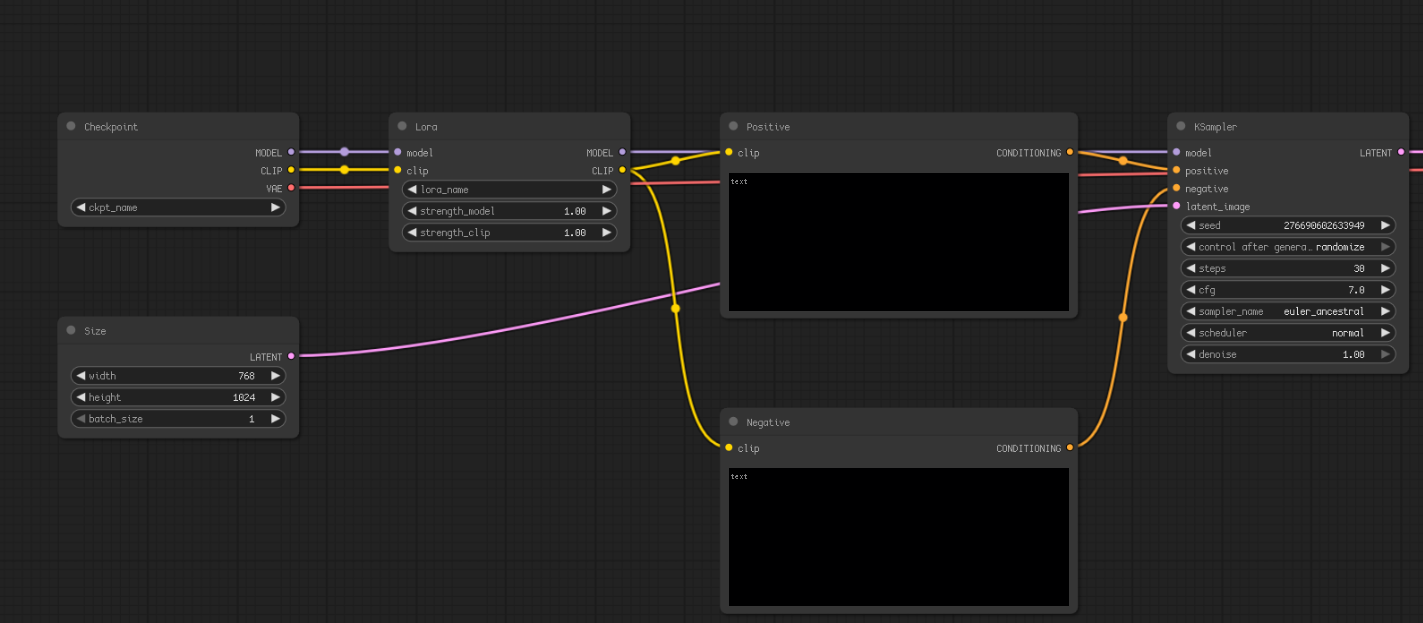1423x623 pixels.
Task: Click the Lora clip input socket
Action: (x=397, y=170)
